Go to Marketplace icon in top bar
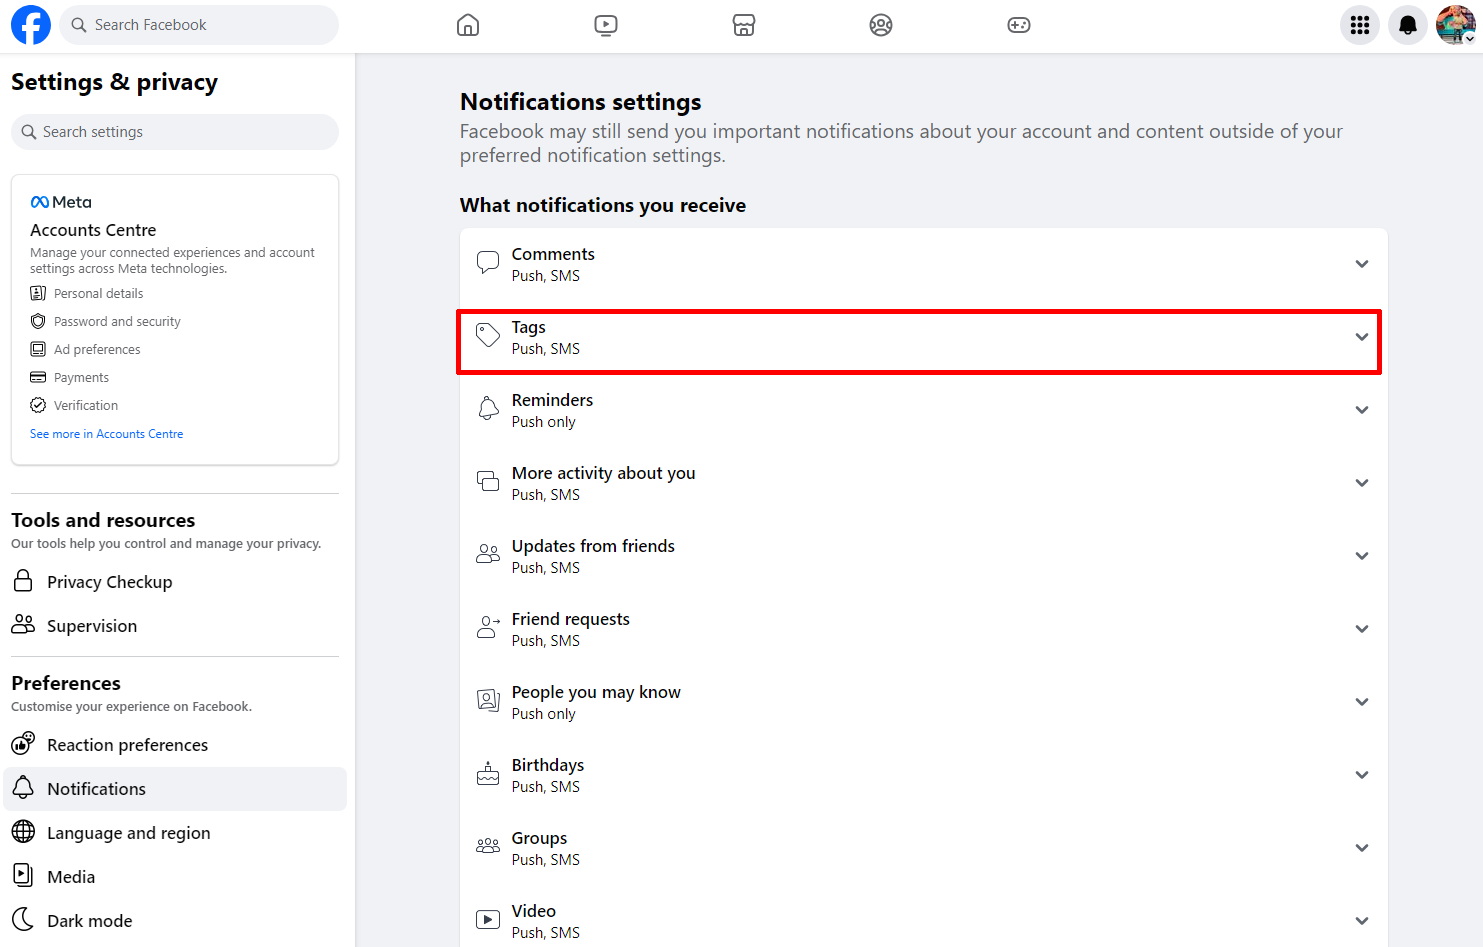The width and height of the screenshot is (1483, 947). pos(743,25)
